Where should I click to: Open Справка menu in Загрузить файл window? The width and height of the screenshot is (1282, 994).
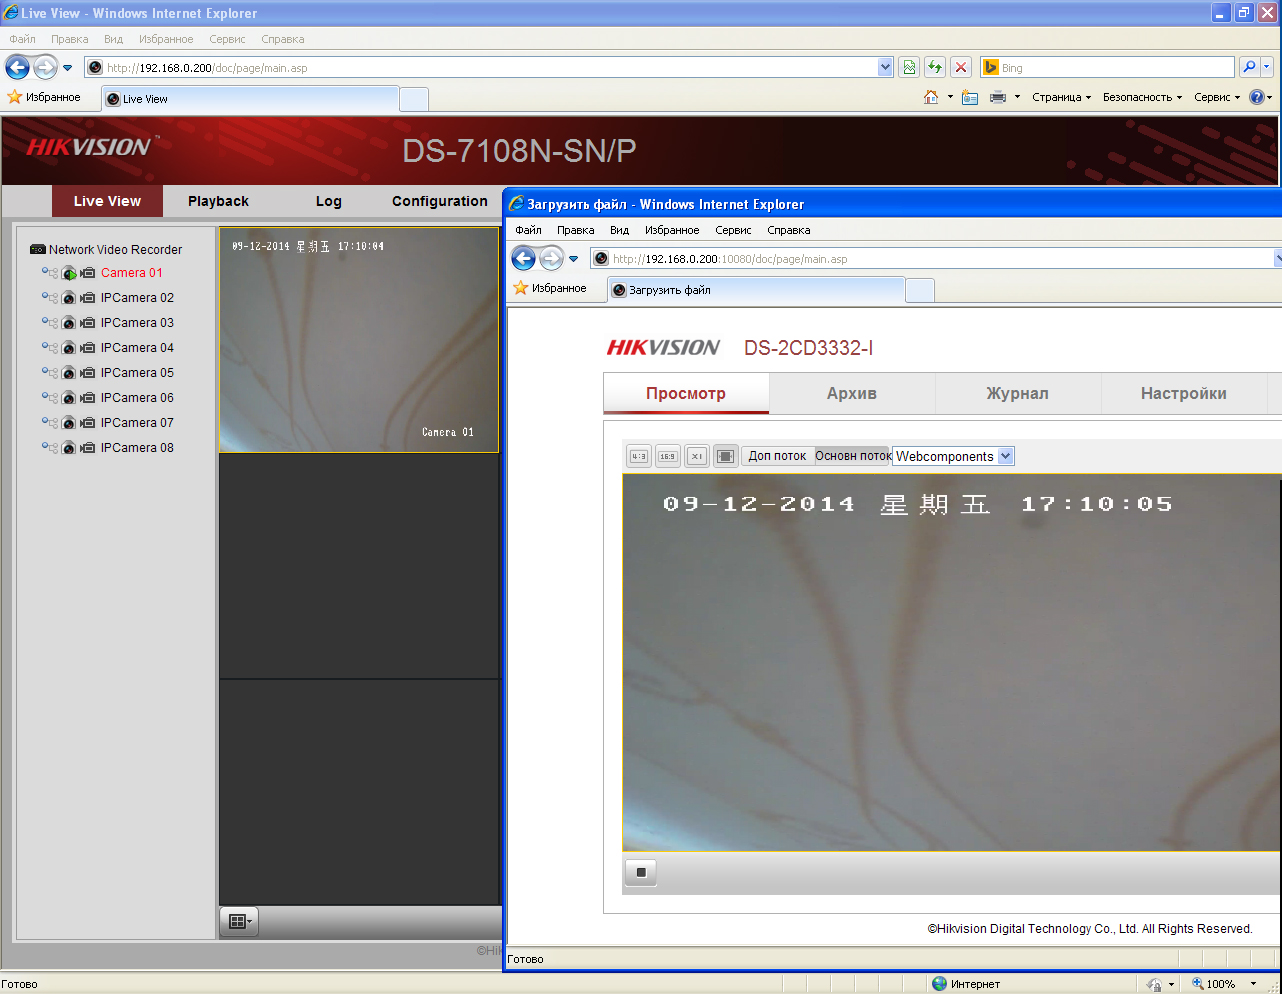tap(789, 230)
